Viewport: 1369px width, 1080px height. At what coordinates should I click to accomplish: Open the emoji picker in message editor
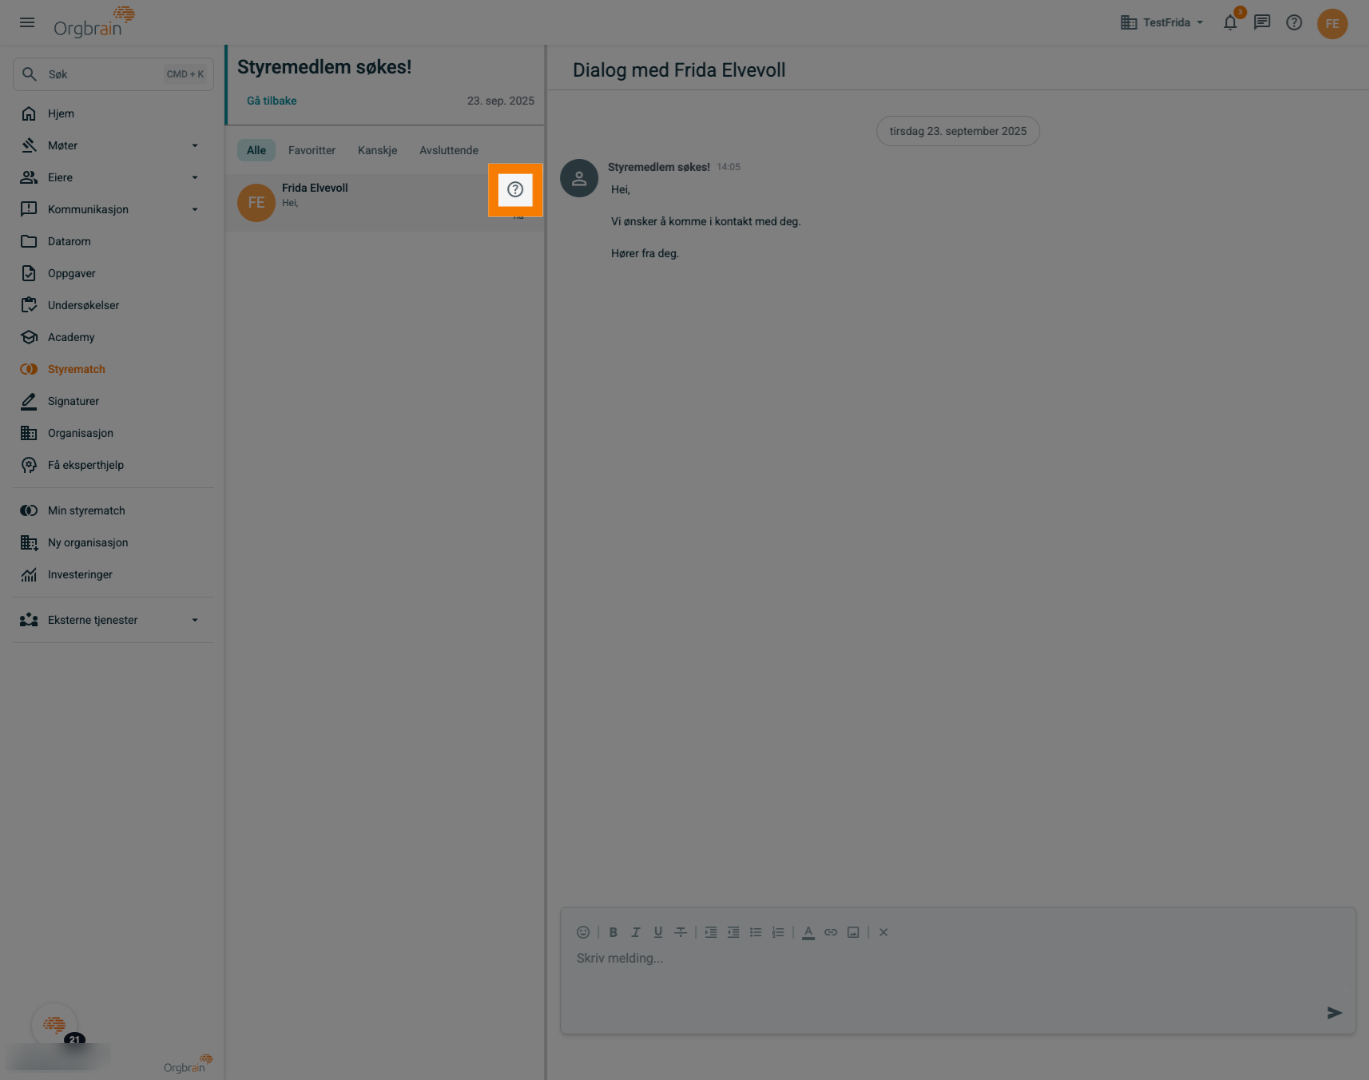pos(583,932)
